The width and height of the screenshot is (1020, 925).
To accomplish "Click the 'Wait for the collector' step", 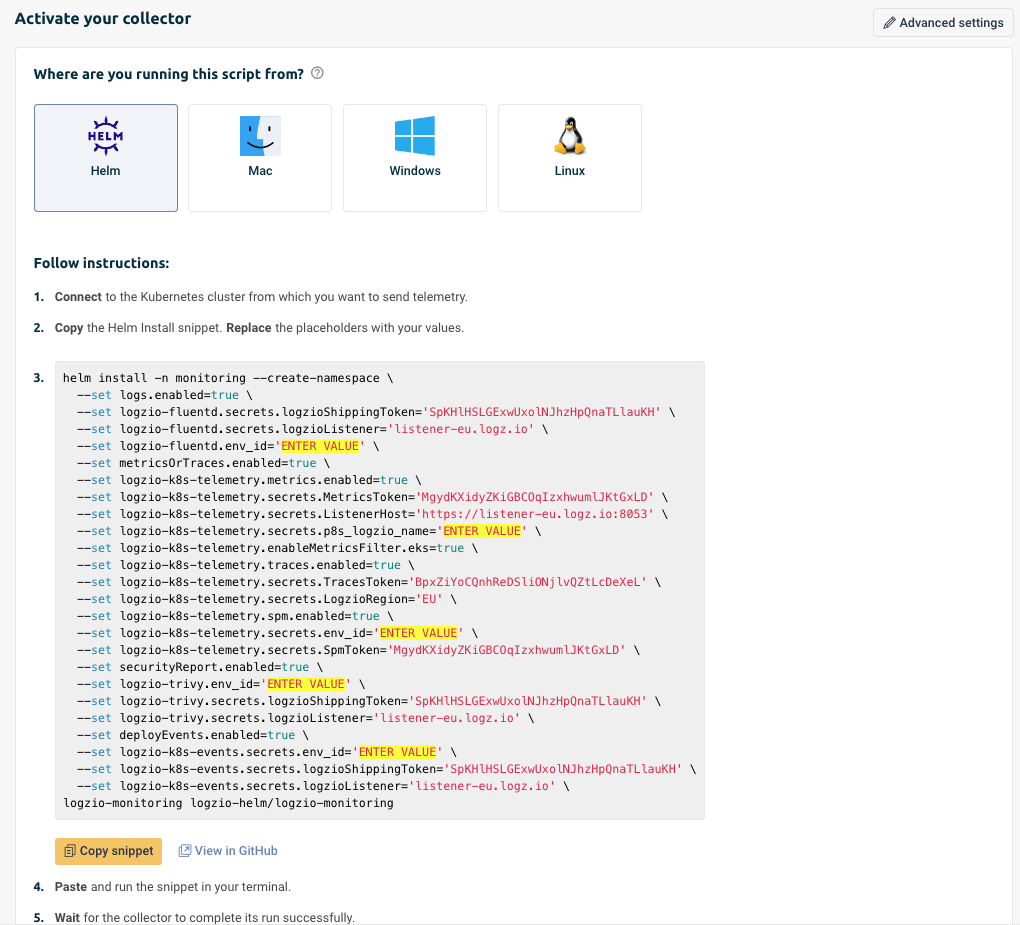I will coord(205,917).
